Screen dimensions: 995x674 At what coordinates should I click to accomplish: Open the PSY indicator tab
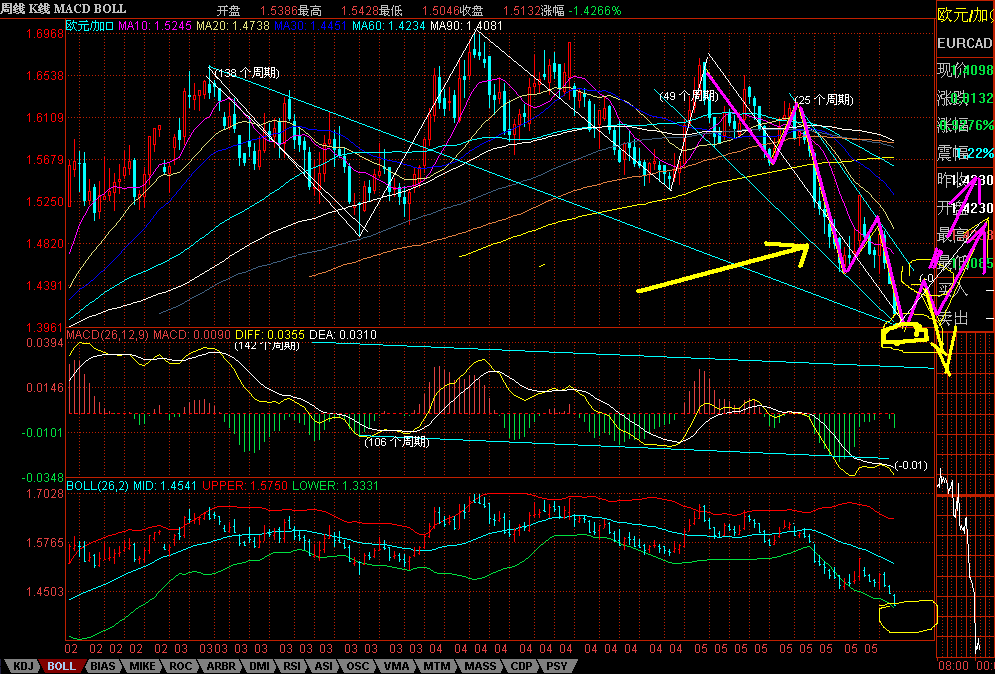pyautogui.click(x=557, y=666)
